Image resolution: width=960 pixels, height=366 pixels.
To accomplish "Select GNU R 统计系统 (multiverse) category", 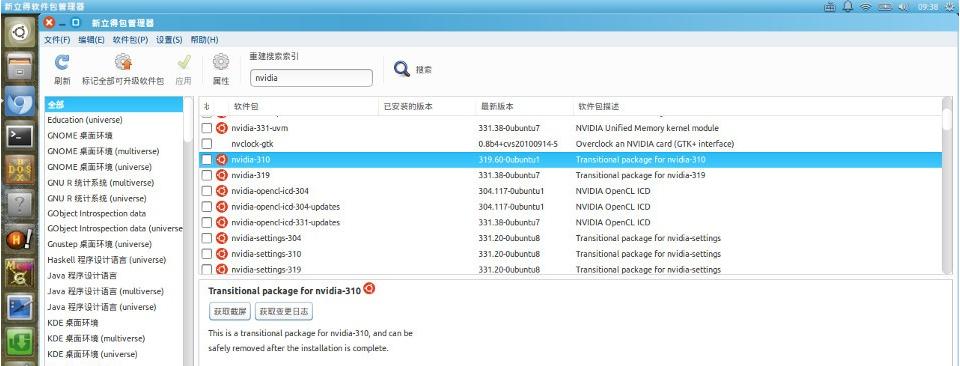I will click(x=114, y=182).
